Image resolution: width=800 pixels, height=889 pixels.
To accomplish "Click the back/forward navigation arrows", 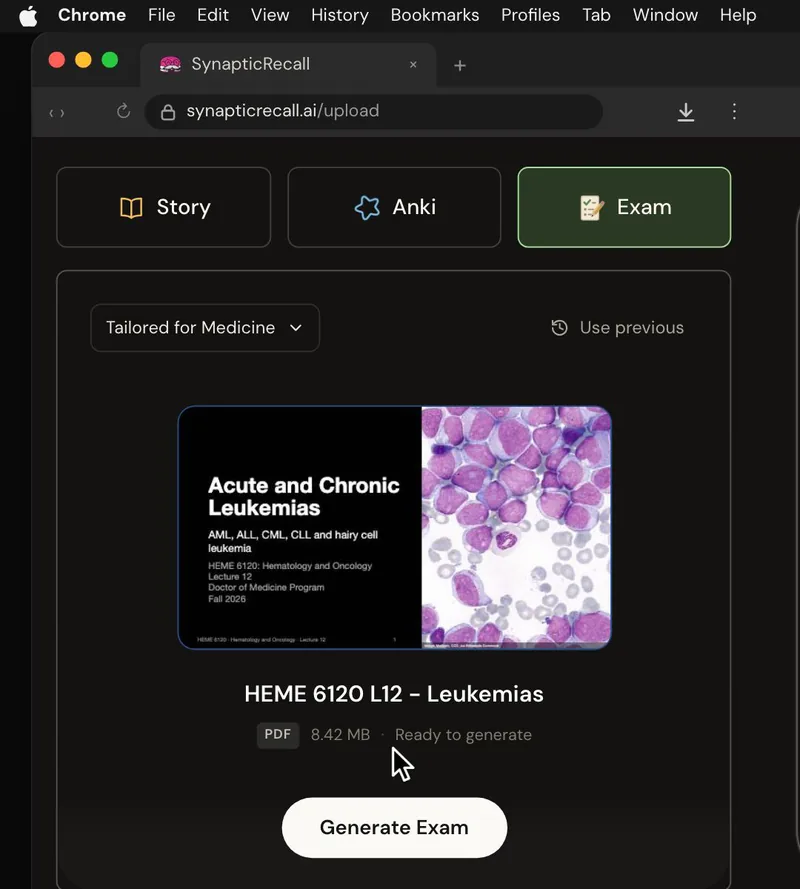I will pyautogui.click(x=57, y=113).
